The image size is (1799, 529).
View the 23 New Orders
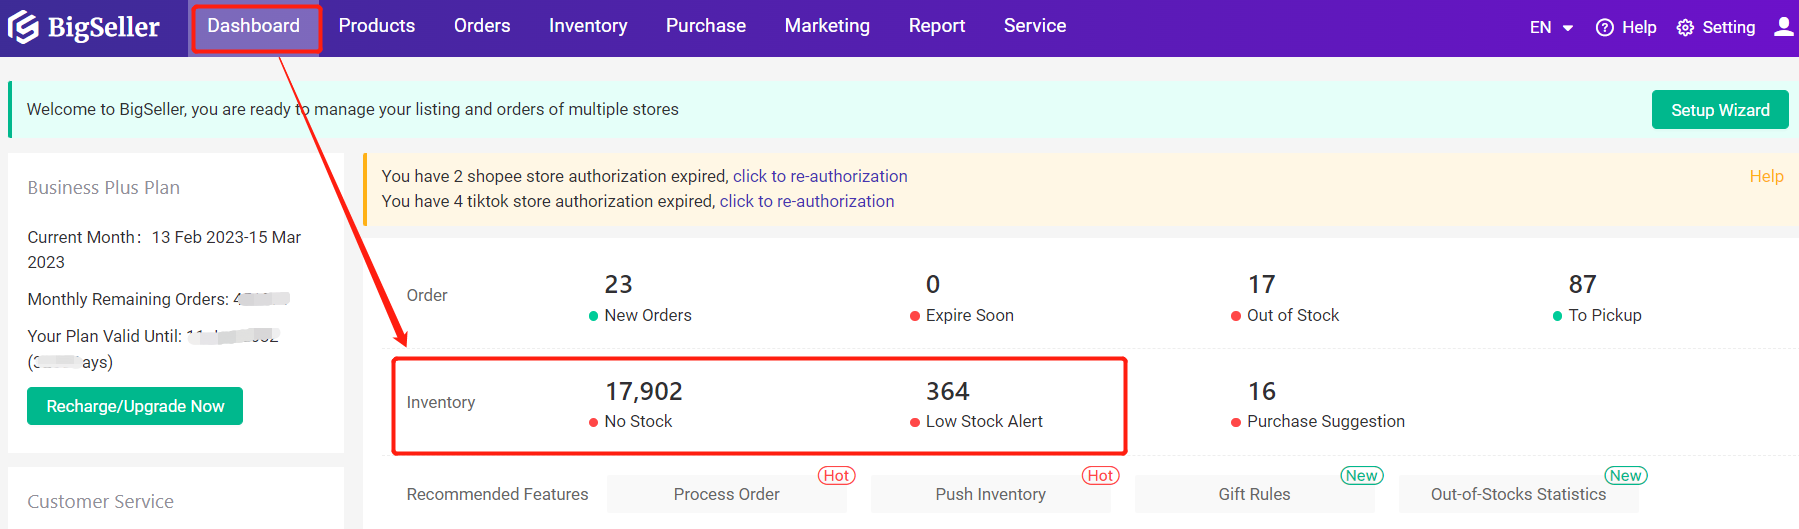[640, 298]
